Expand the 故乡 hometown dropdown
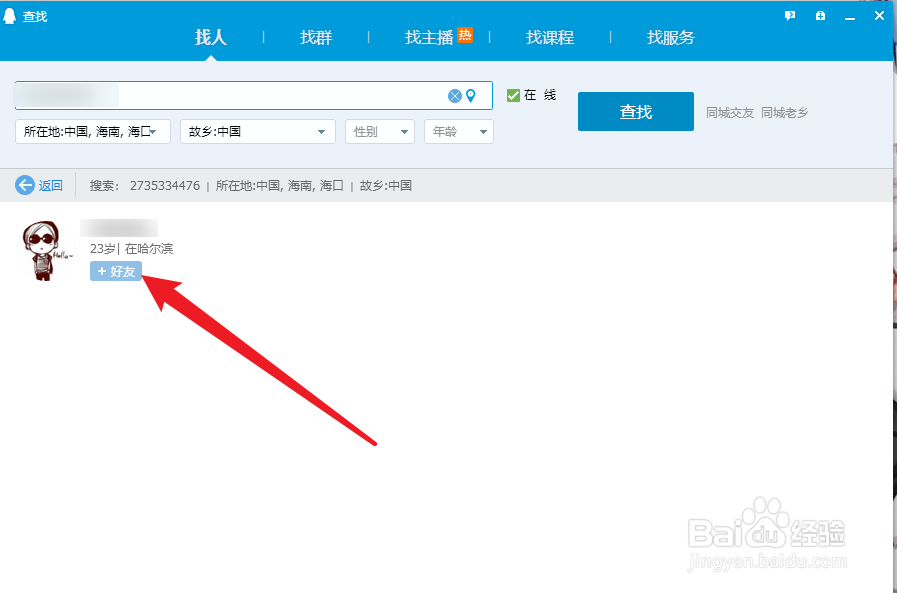Screen dimensions: 897x593 257,131
